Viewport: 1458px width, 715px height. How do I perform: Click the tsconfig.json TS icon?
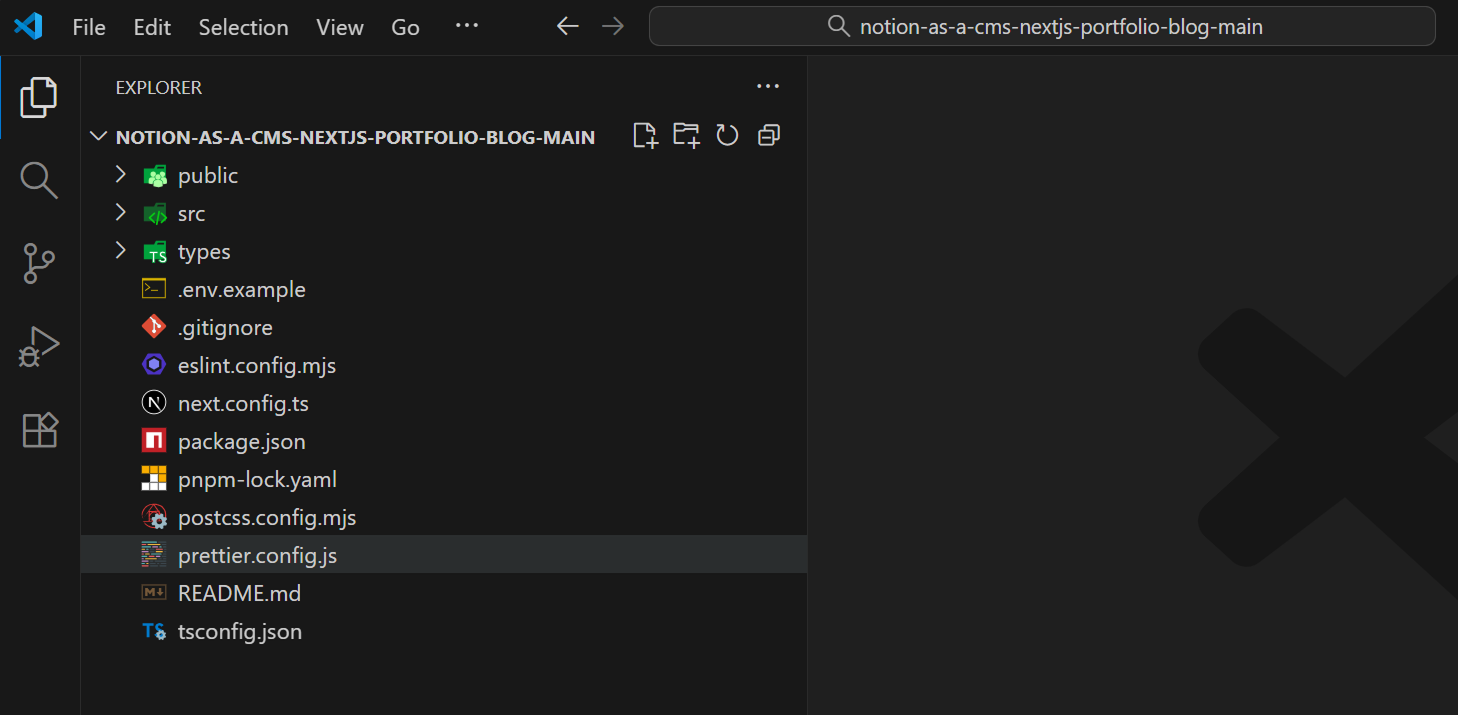click(x=154, y=632)
